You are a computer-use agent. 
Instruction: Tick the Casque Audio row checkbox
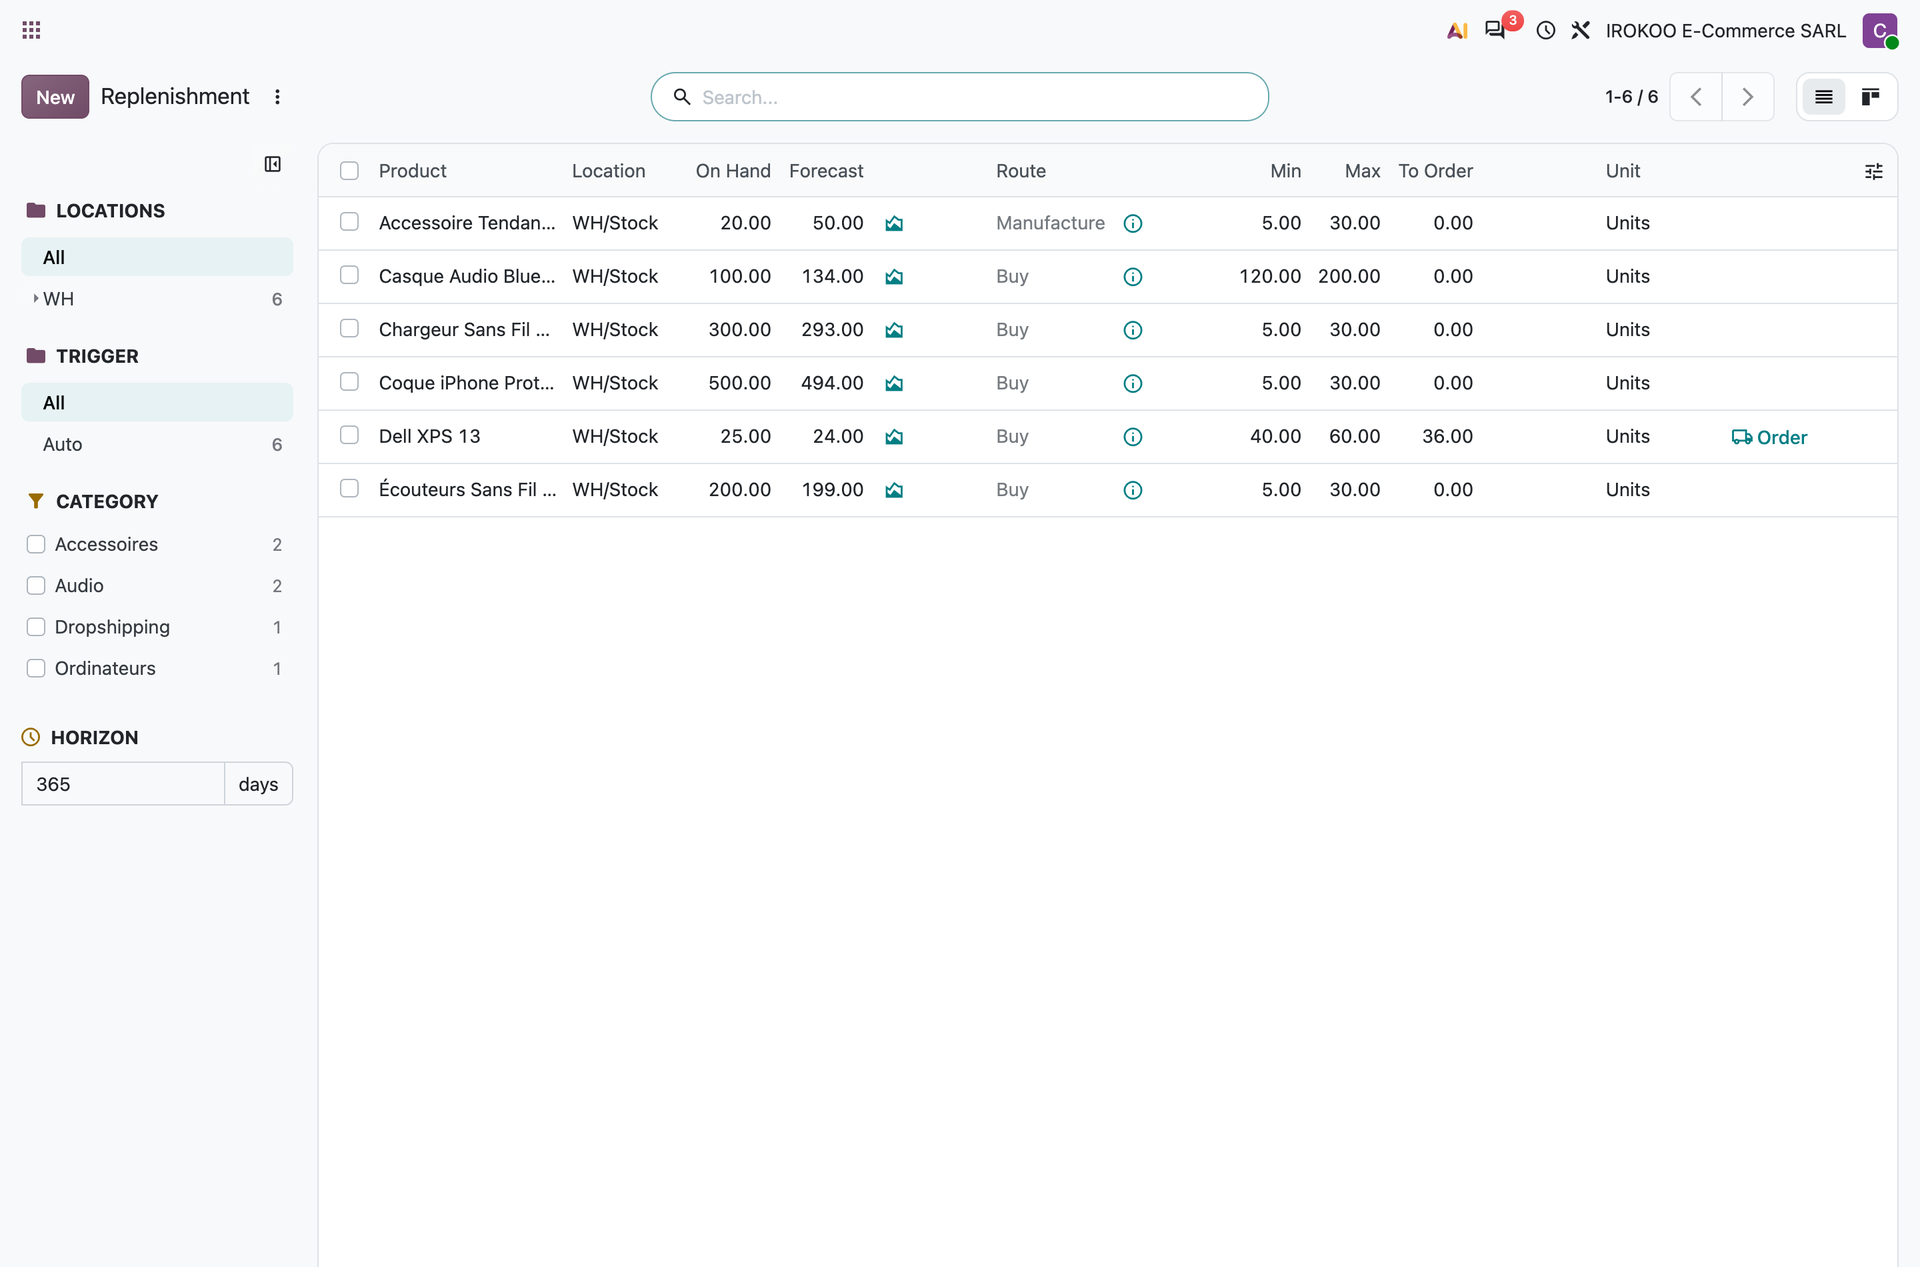349,275
